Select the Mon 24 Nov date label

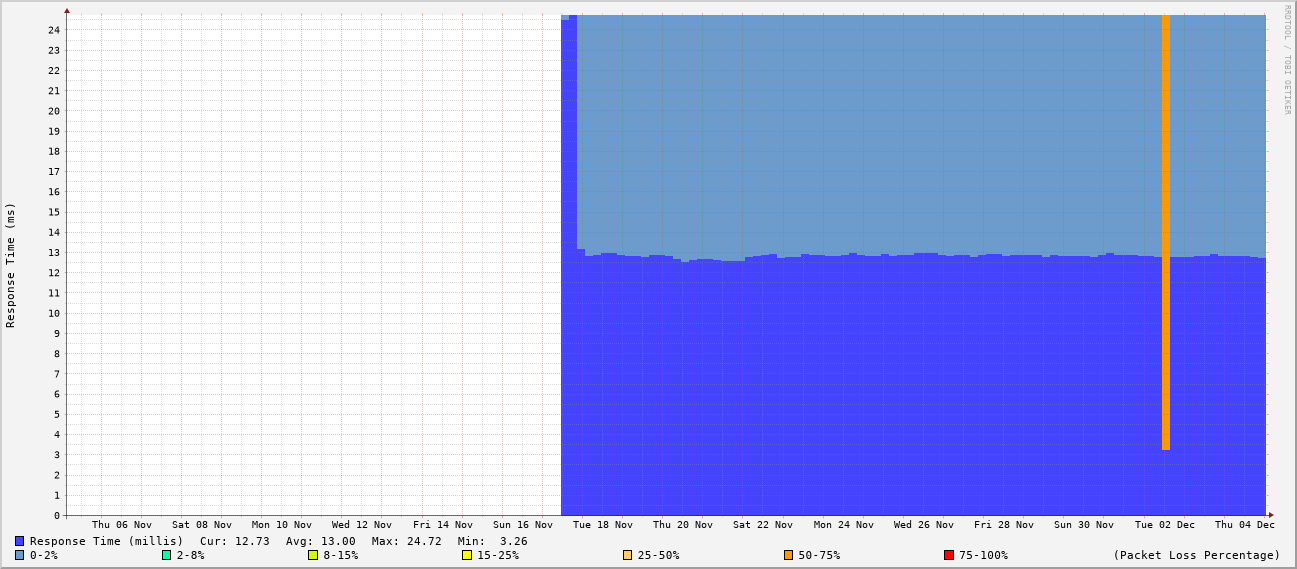coord(843,525)
